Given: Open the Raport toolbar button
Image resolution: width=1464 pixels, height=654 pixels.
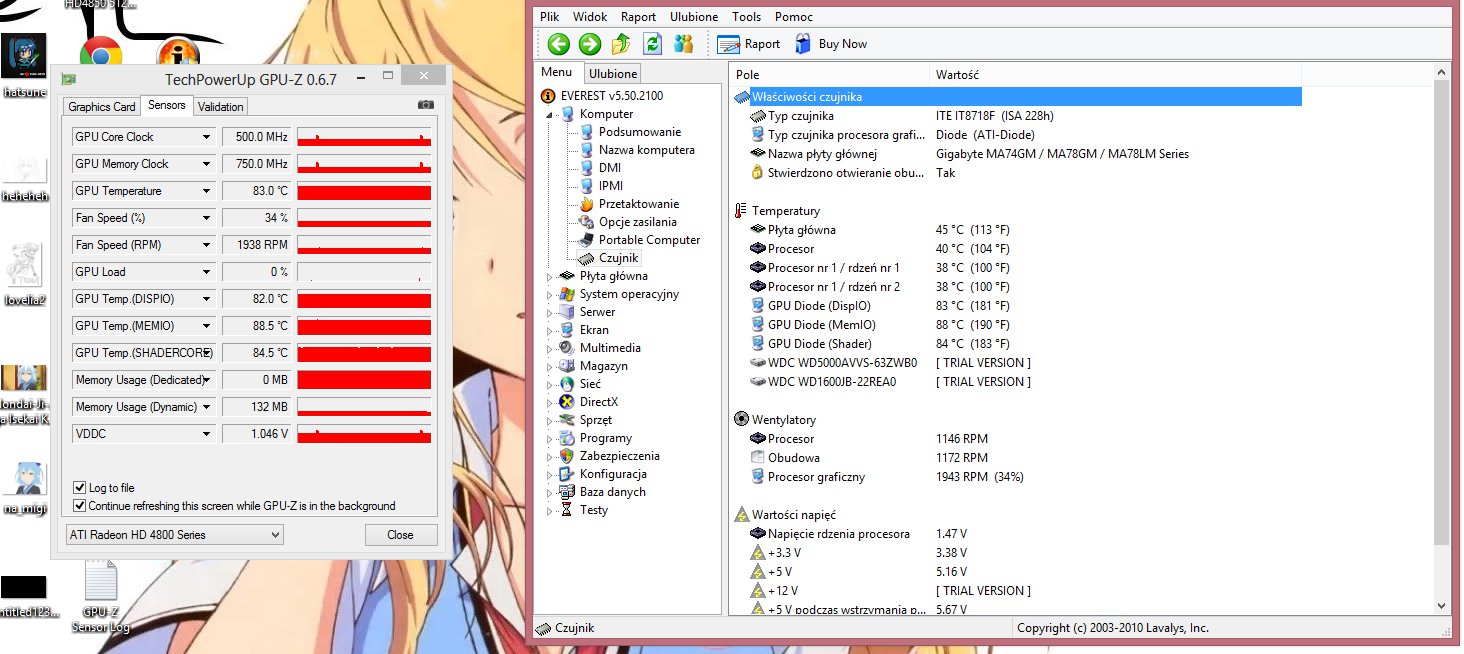Looking at the screenshot, I should coord(749,44).
